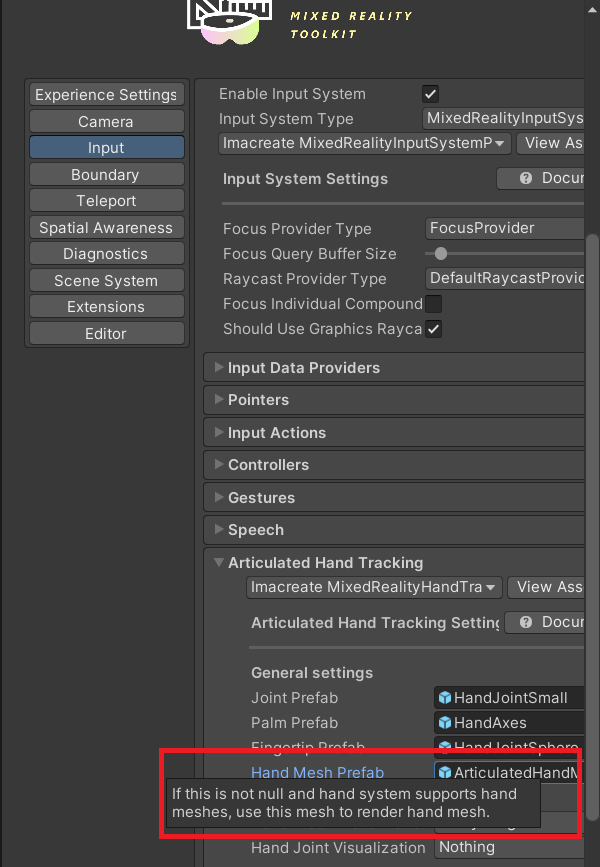Image resolution: width=600 pixels, height=867 pixels.
Task: Click the ArticulatedHandMesh prefab cube icon
Action: coord(445,772)
